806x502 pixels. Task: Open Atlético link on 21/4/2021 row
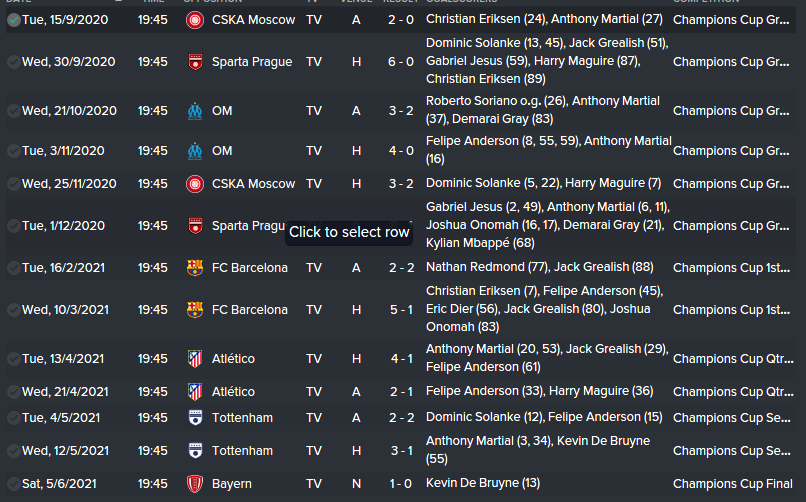click(233, 392)
